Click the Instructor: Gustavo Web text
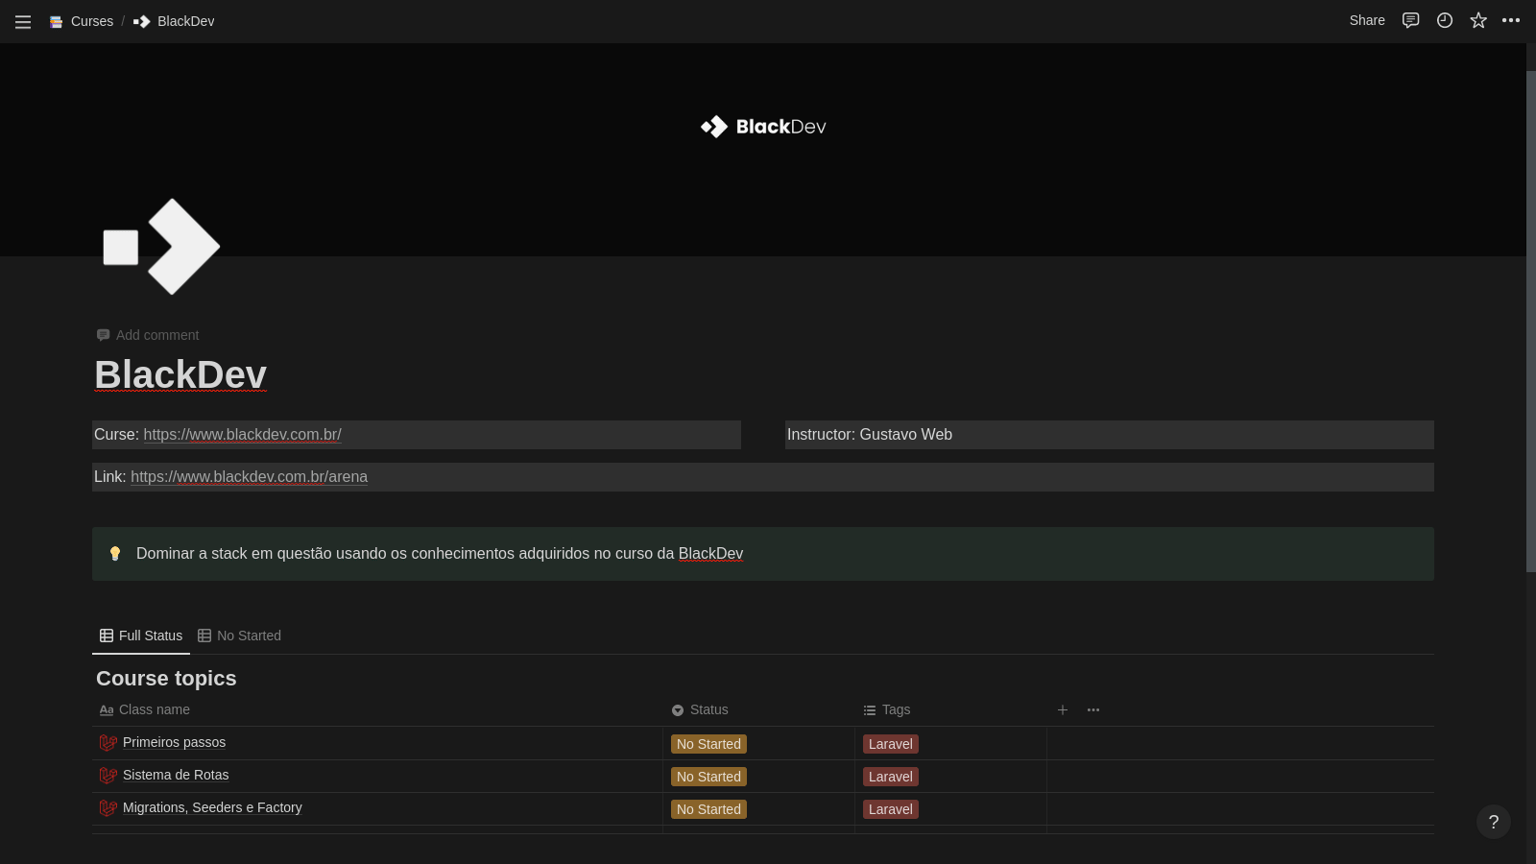Viewport: 1536px width, 864px height. pos(869,435)
